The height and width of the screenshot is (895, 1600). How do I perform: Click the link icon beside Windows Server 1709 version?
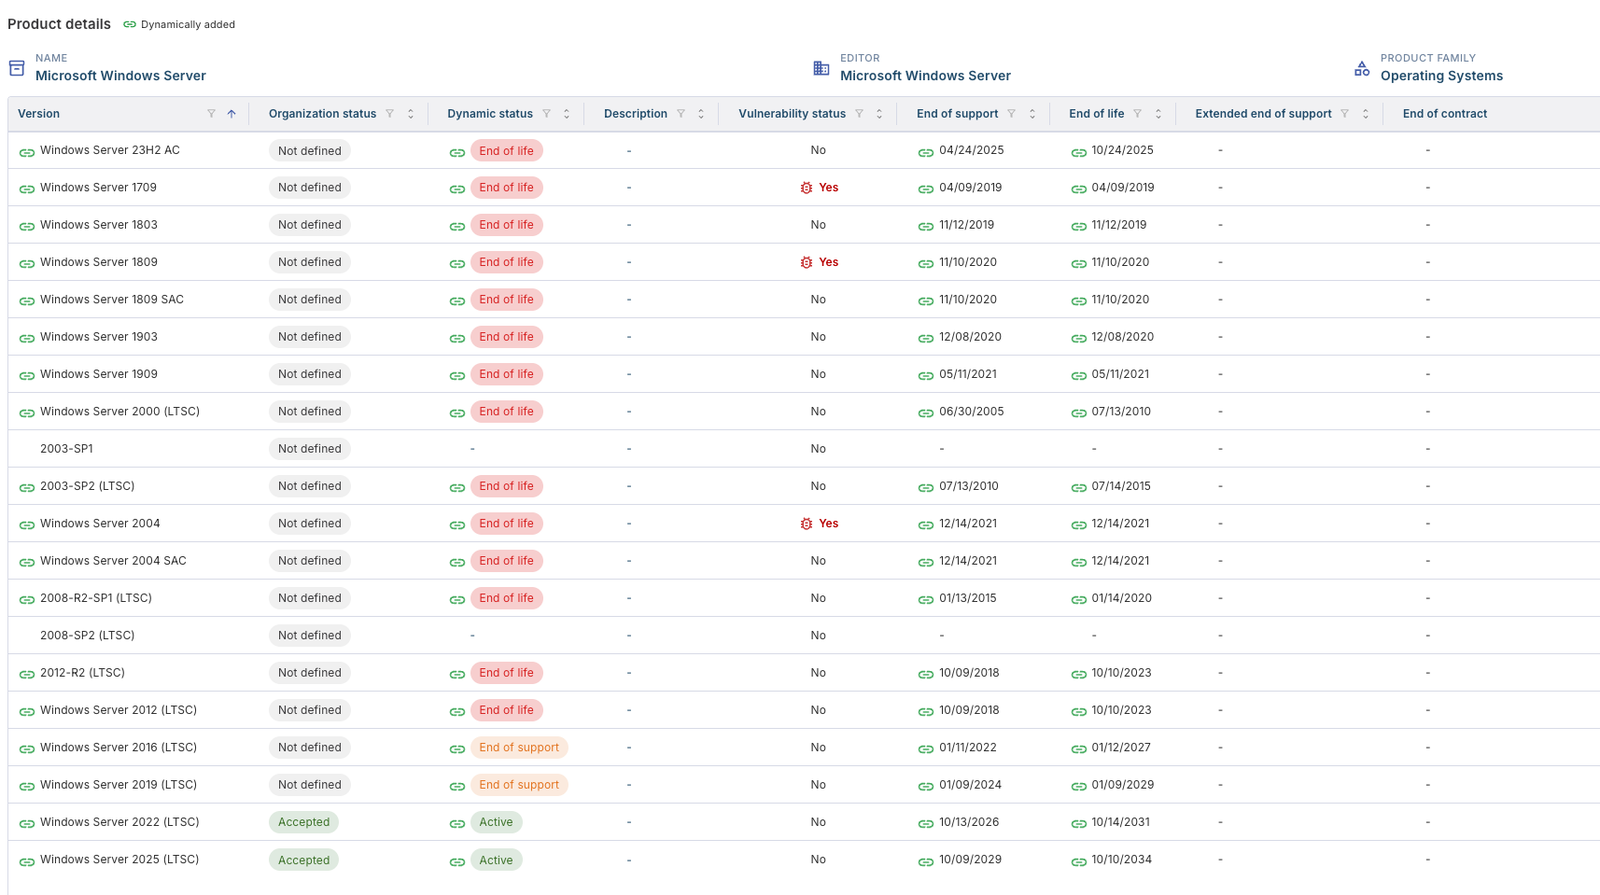pos(27,189)
